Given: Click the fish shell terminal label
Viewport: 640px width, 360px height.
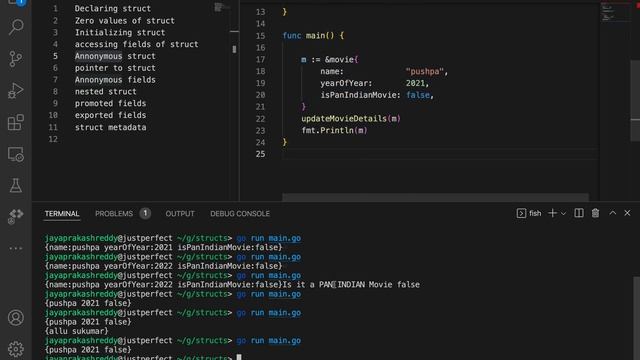Looking at the screenshot, I should coord(535,213).
